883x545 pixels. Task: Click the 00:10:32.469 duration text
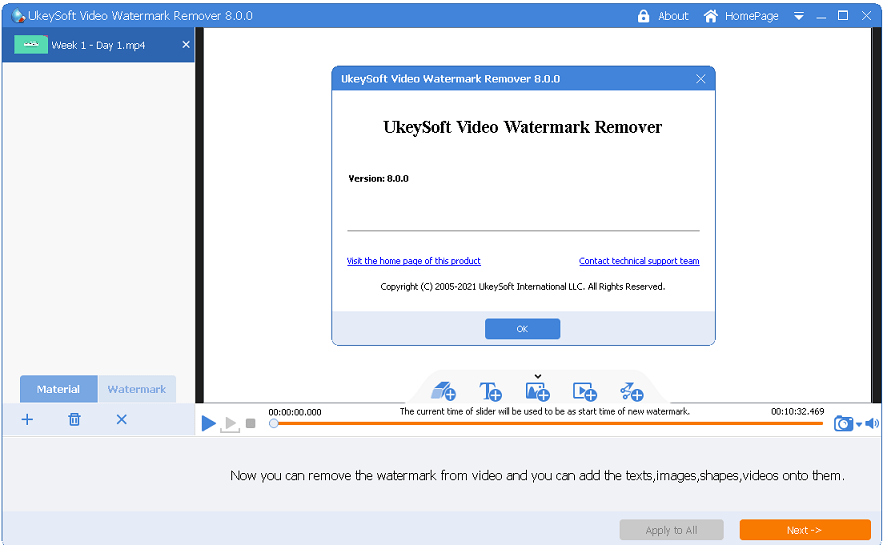797,412
